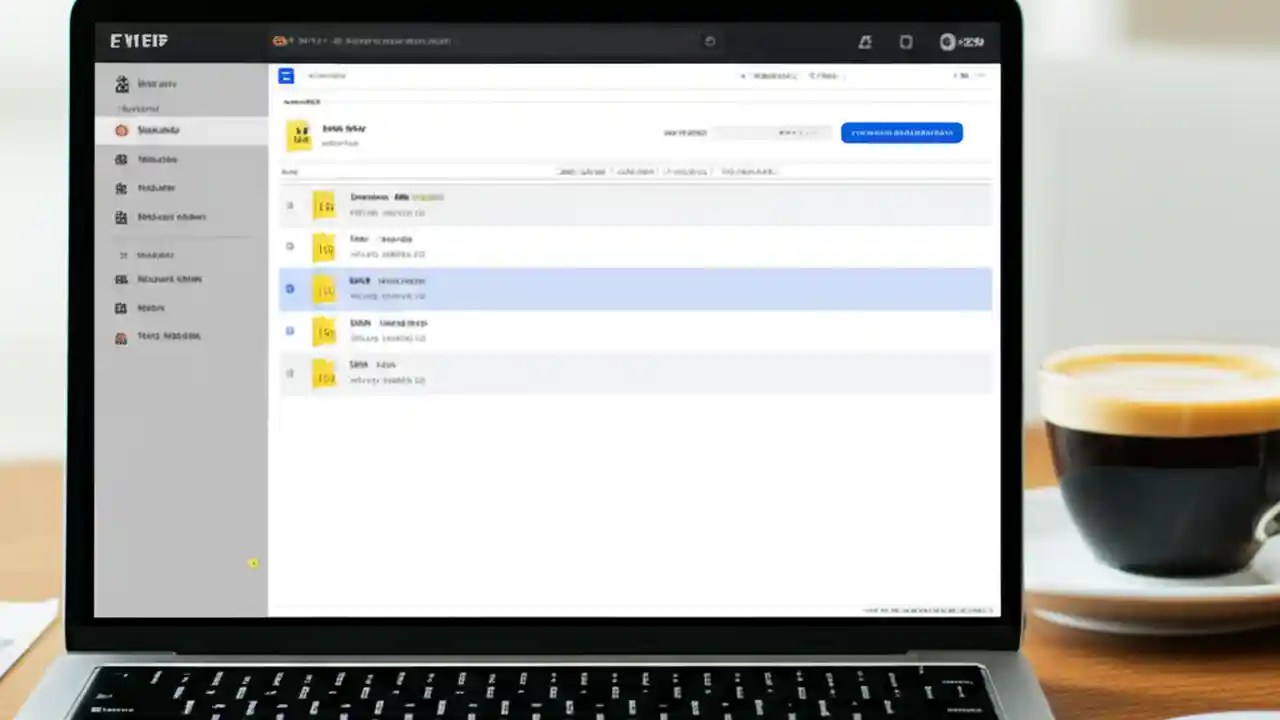Screen dimensions: 1280x720
Task: Click the user avatar in top bar
Action: point(948,41)
